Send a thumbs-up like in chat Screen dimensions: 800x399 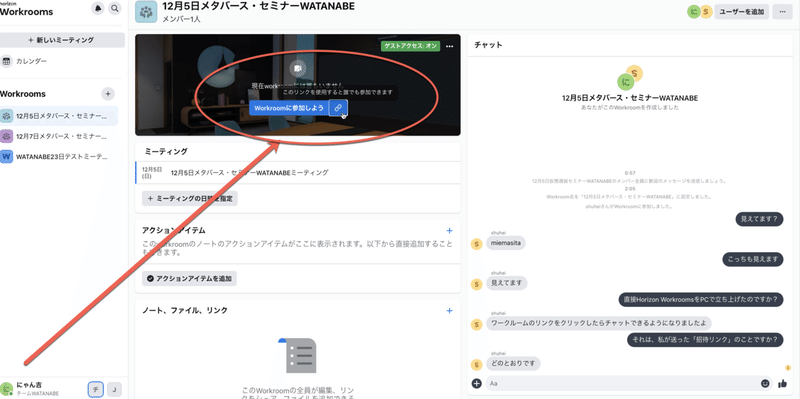pos(783,383)
